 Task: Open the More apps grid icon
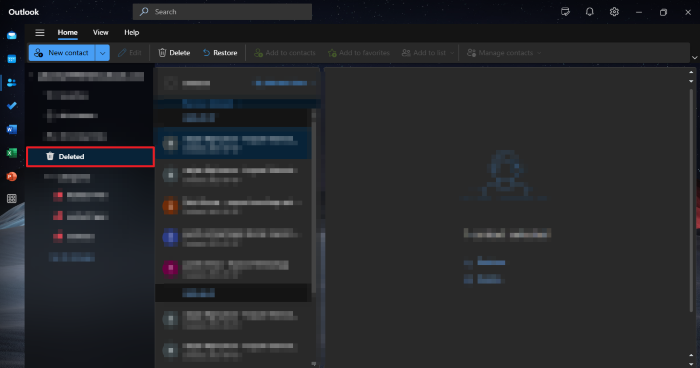(x=12, y=199)
